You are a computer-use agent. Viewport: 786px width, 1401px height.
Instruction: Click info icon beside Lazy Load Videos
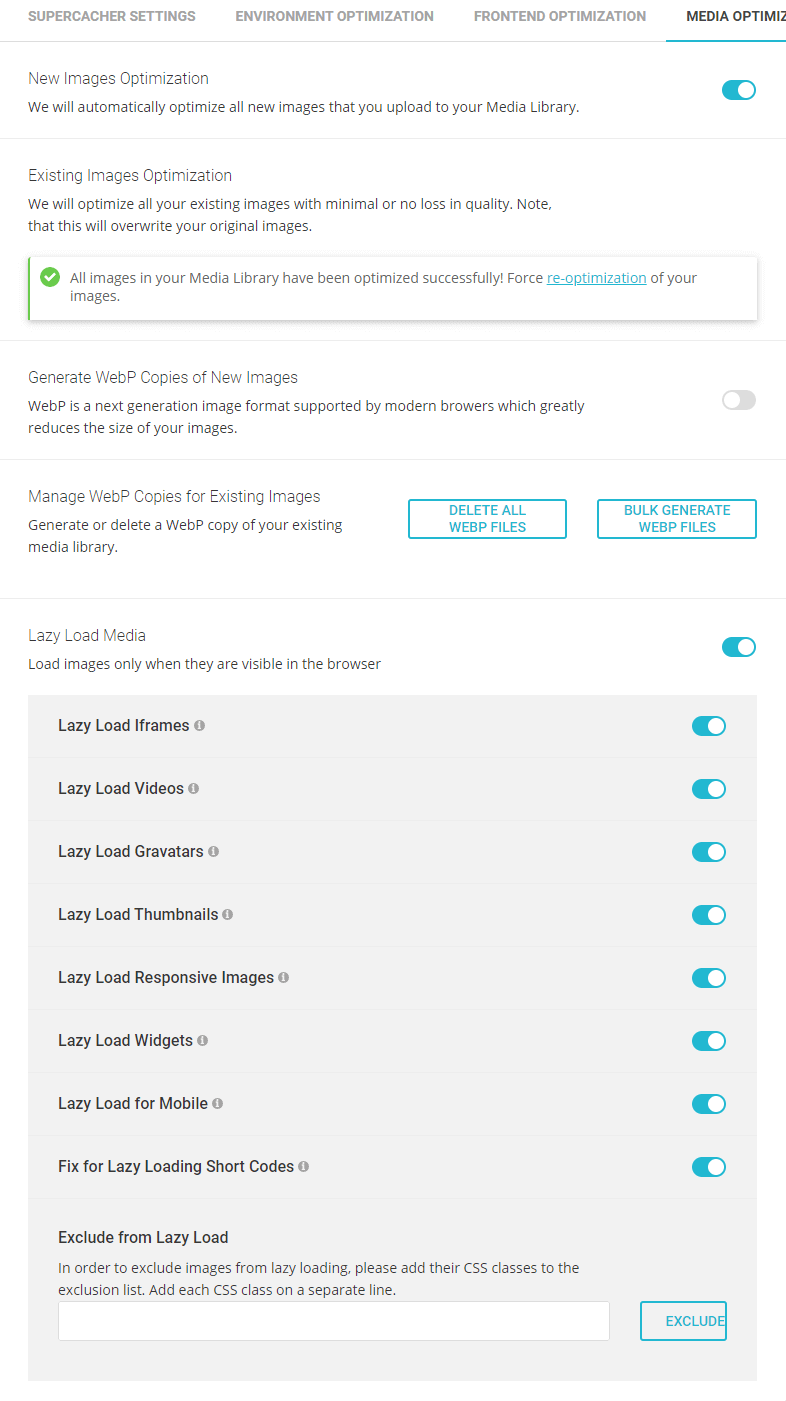point(194,789)
